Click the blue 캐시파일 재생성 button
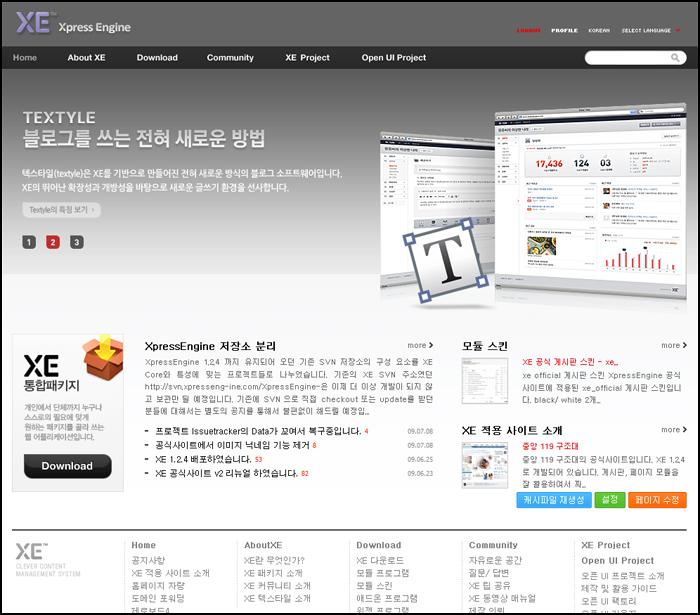Screen dimensions: 700x615 click(554, 500)
